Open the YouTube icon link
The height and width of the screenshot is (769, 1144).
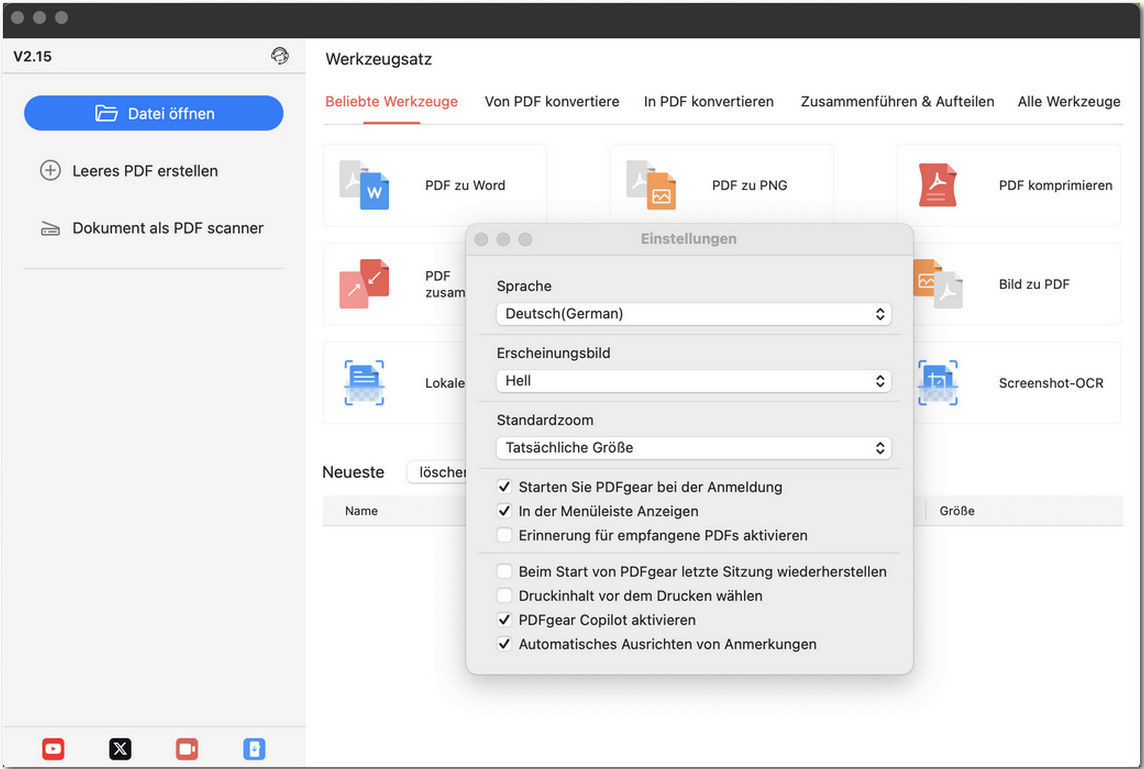pos(53,748)
